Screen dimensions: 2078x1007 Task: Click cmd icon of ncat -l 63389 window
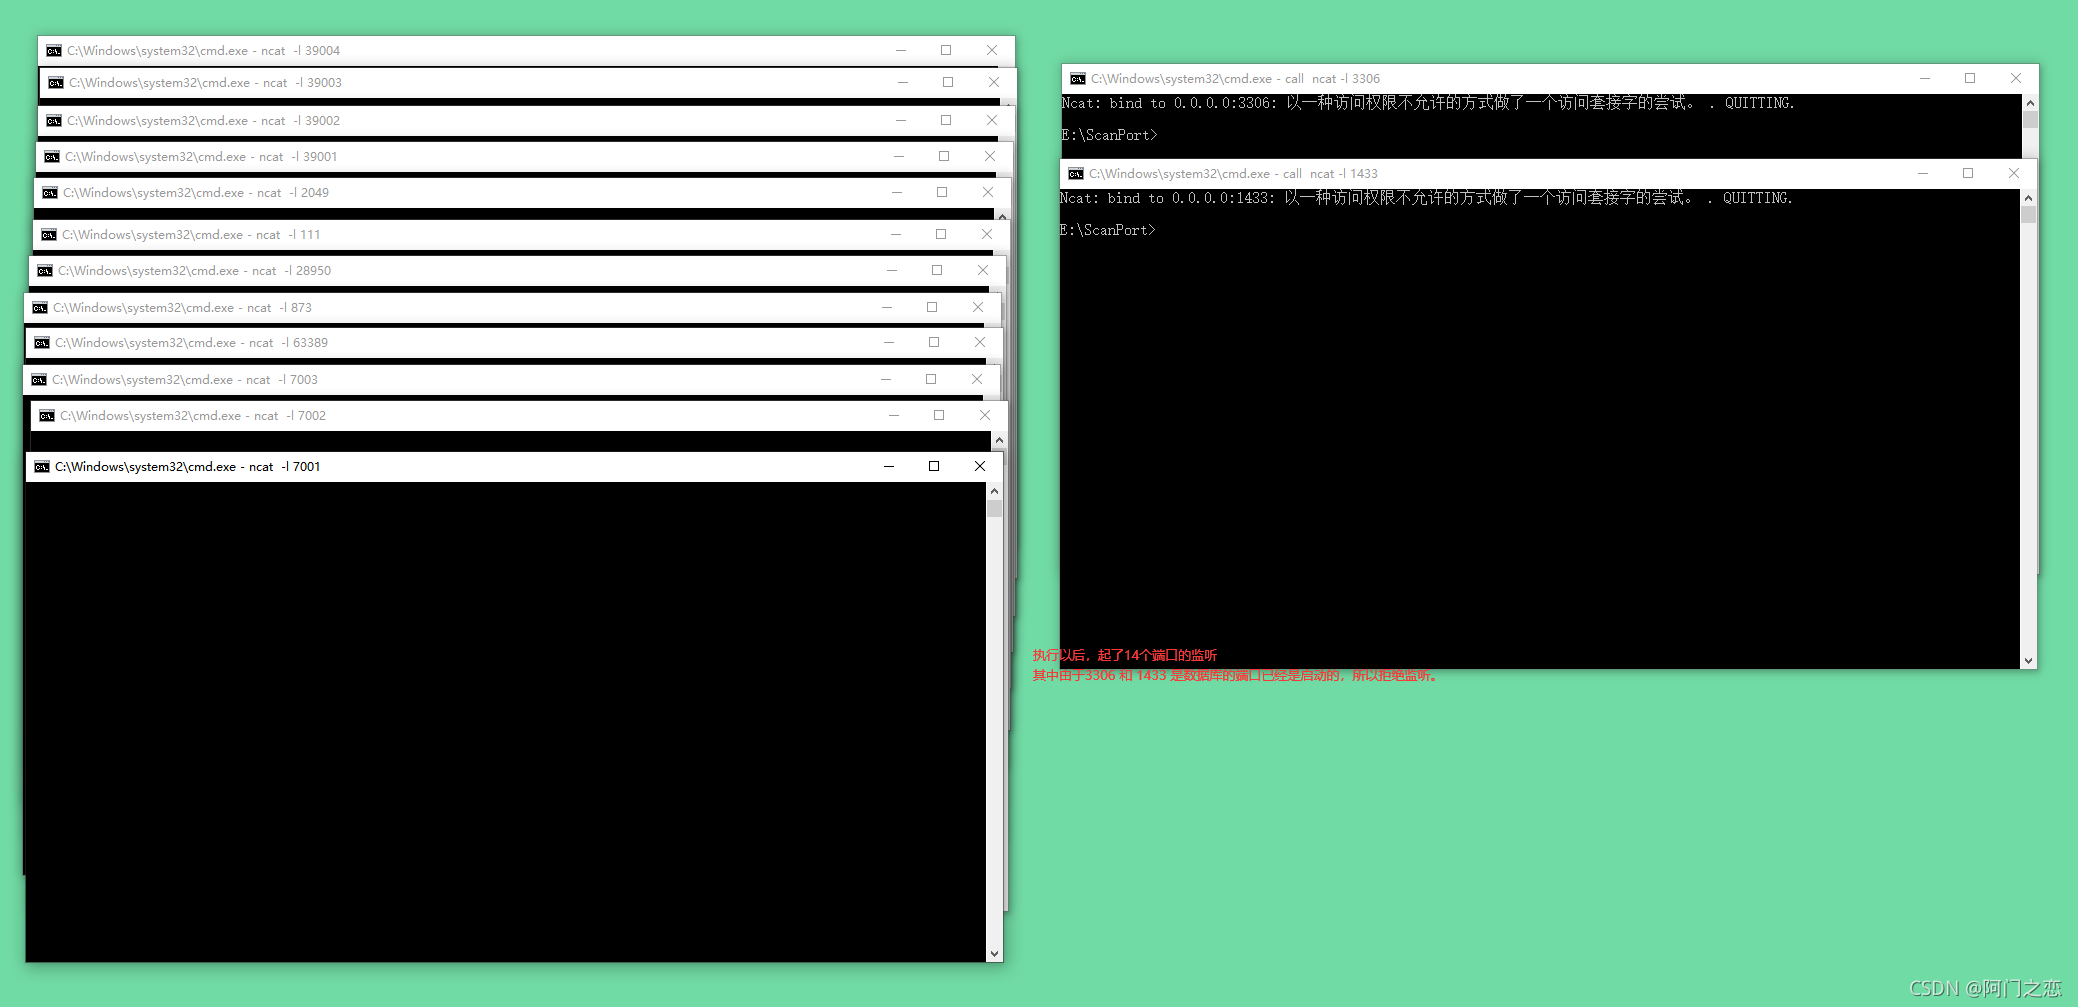click(42, 343)
